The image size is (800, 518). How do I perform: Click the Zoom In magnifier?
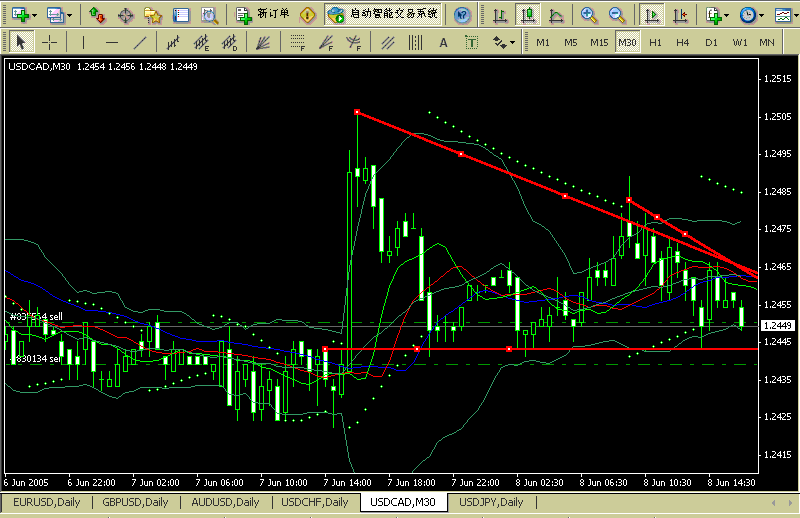(x=589, y=15)
